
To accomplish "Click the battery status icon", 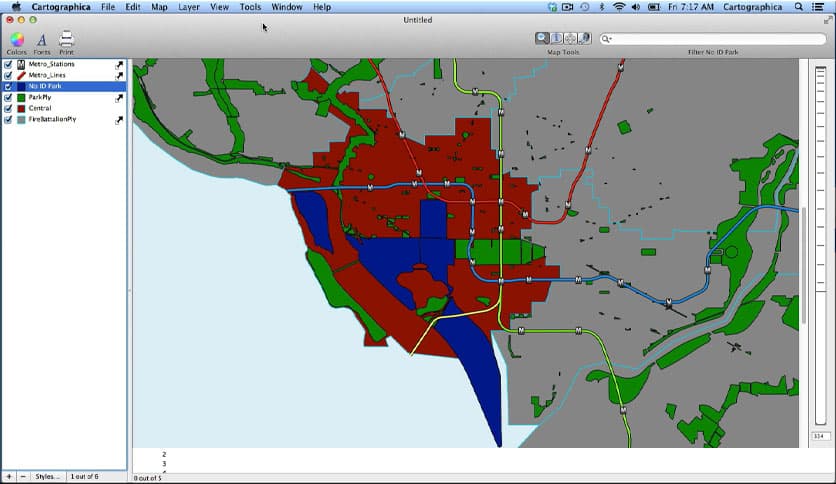I will pos(654,7).
